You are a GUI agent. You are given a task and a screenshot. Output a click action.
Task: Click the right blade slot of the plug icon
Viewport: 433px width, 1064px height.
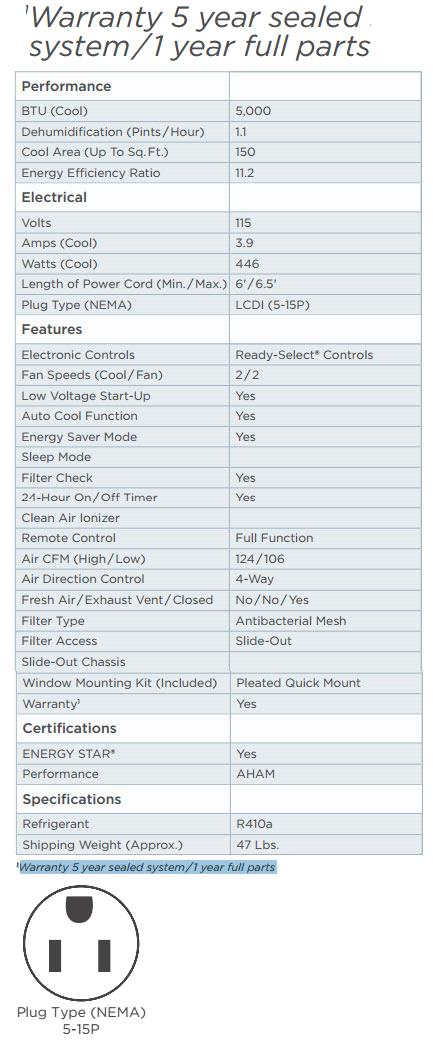104,955
